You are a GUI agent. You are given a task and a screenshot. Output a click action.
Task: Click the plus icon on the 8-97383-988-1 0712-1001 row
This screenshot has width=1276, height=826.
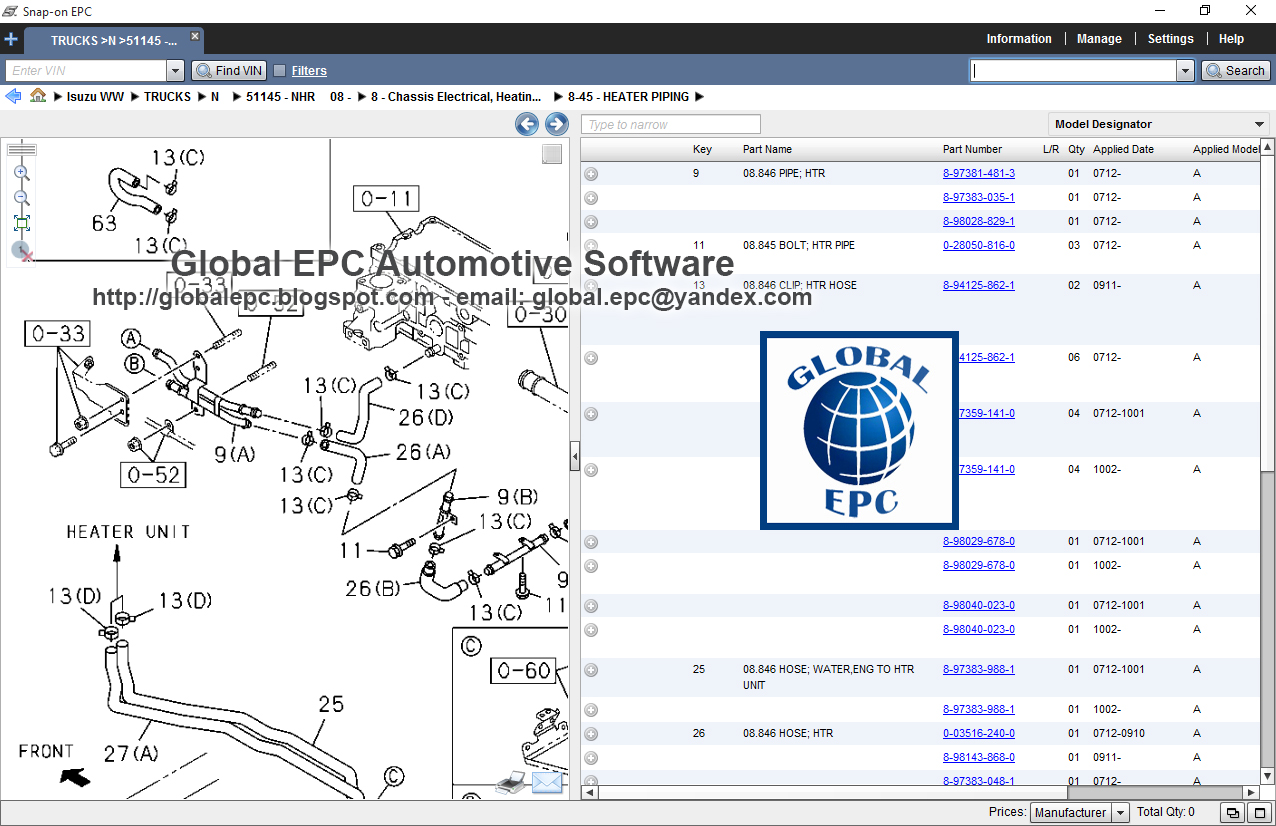(x=591, y=670)
